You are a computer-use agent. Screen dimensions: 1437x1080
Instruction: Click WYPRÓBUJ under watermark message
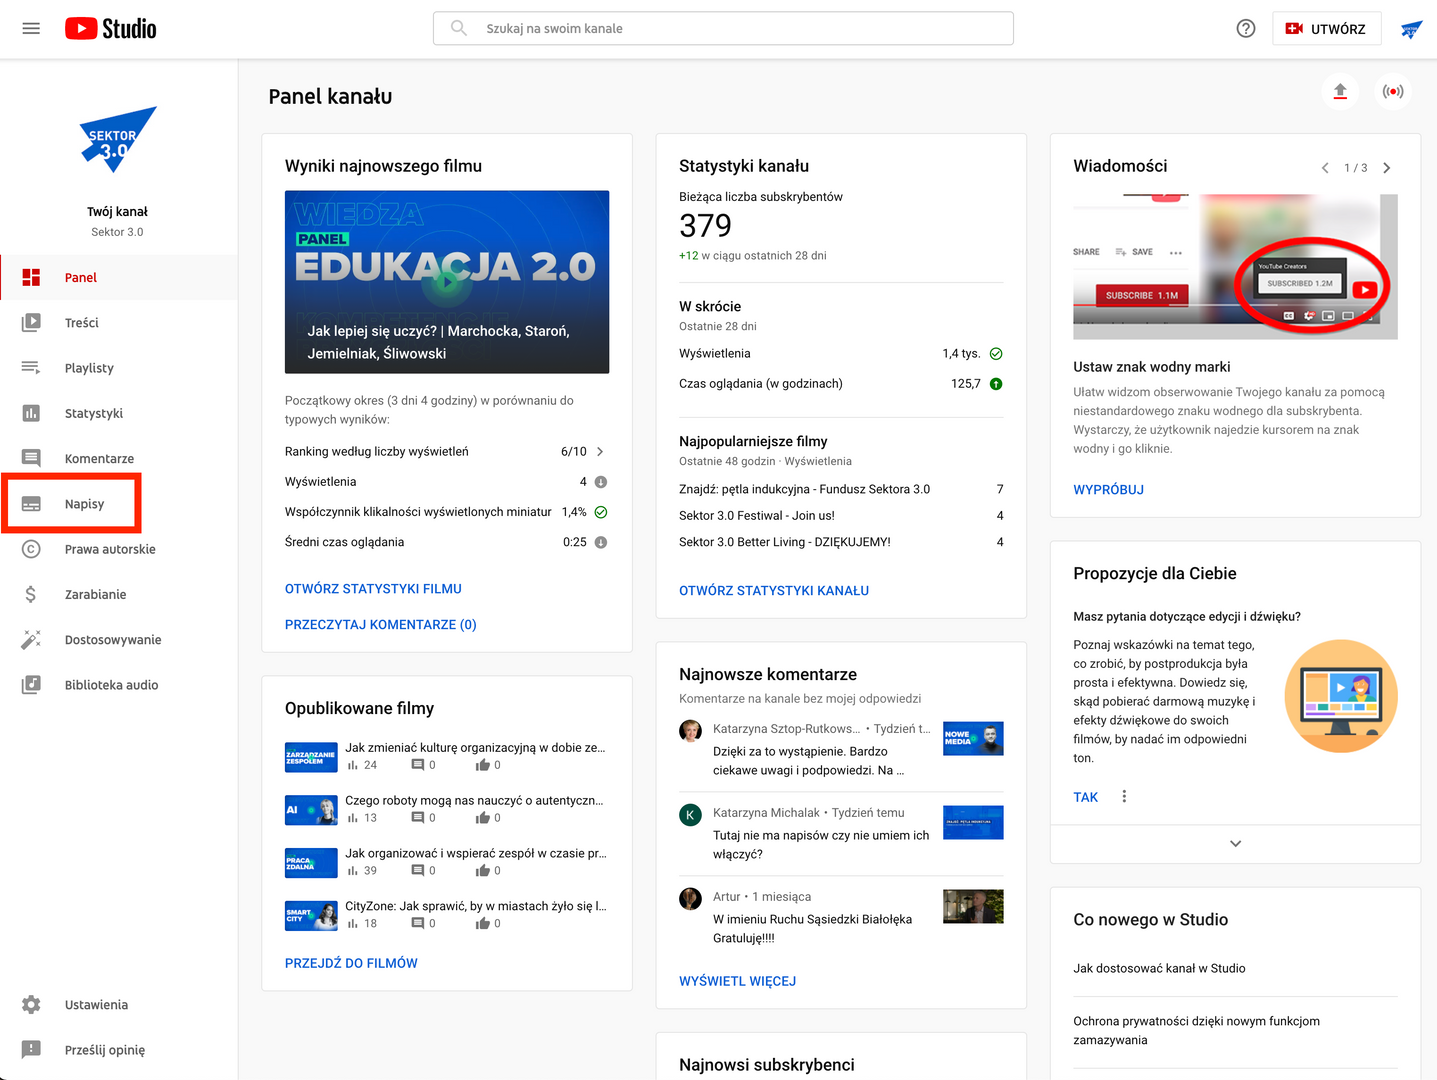click(x=1108, y=490)
